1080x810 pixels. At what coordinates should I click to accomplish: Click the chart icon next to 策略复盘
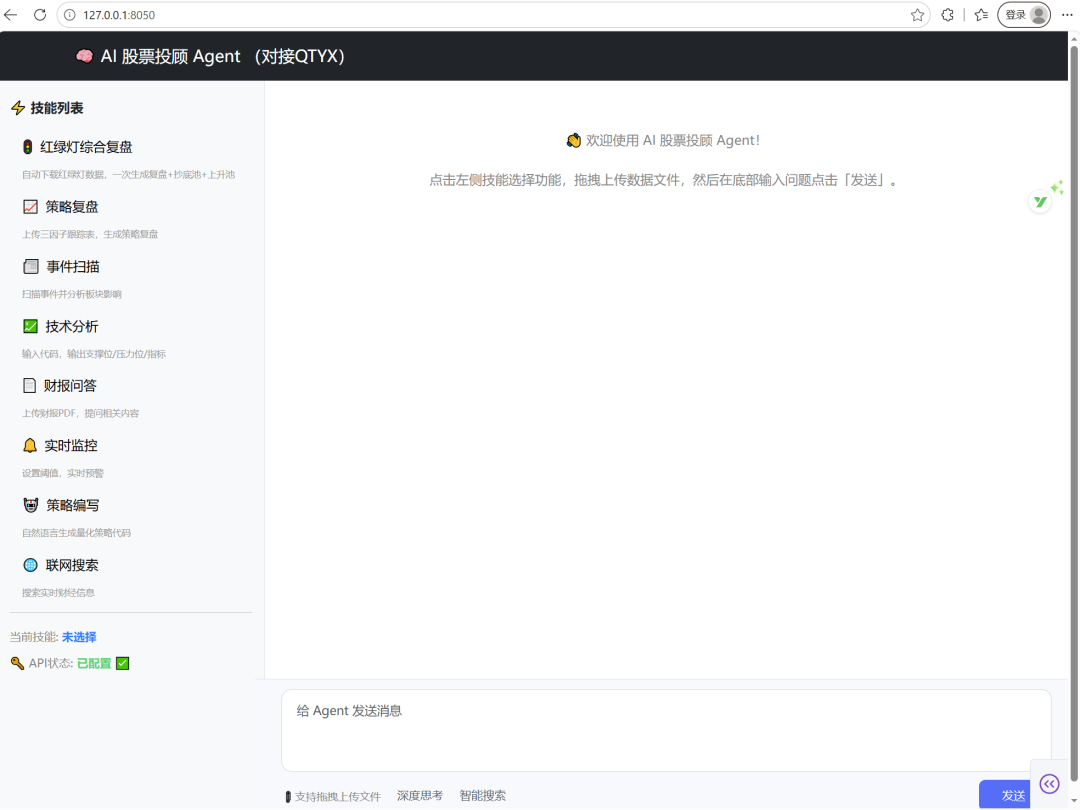(x=30, y=207)
